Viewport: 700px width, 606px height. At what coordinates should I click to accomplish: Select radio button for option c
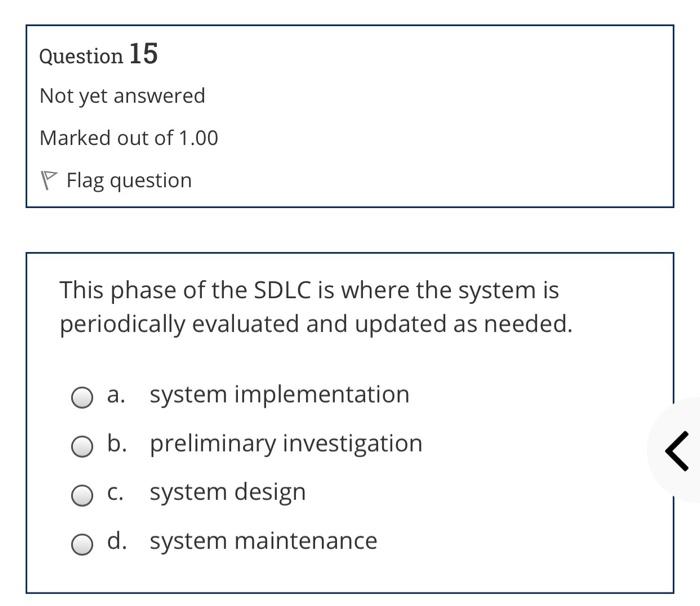click(82, 495)
